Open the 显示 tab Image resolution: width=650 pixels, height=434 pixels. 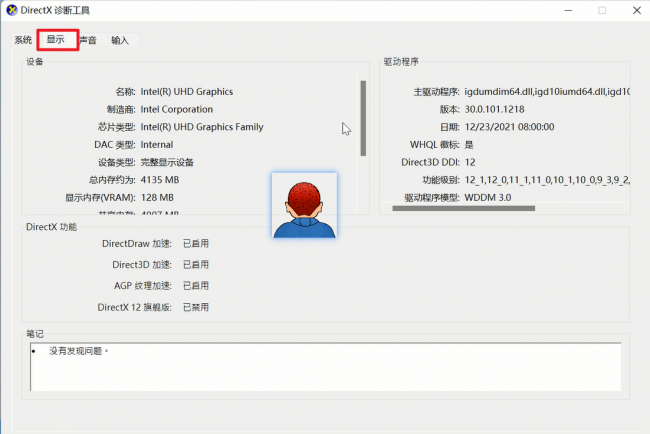point(56,40)
